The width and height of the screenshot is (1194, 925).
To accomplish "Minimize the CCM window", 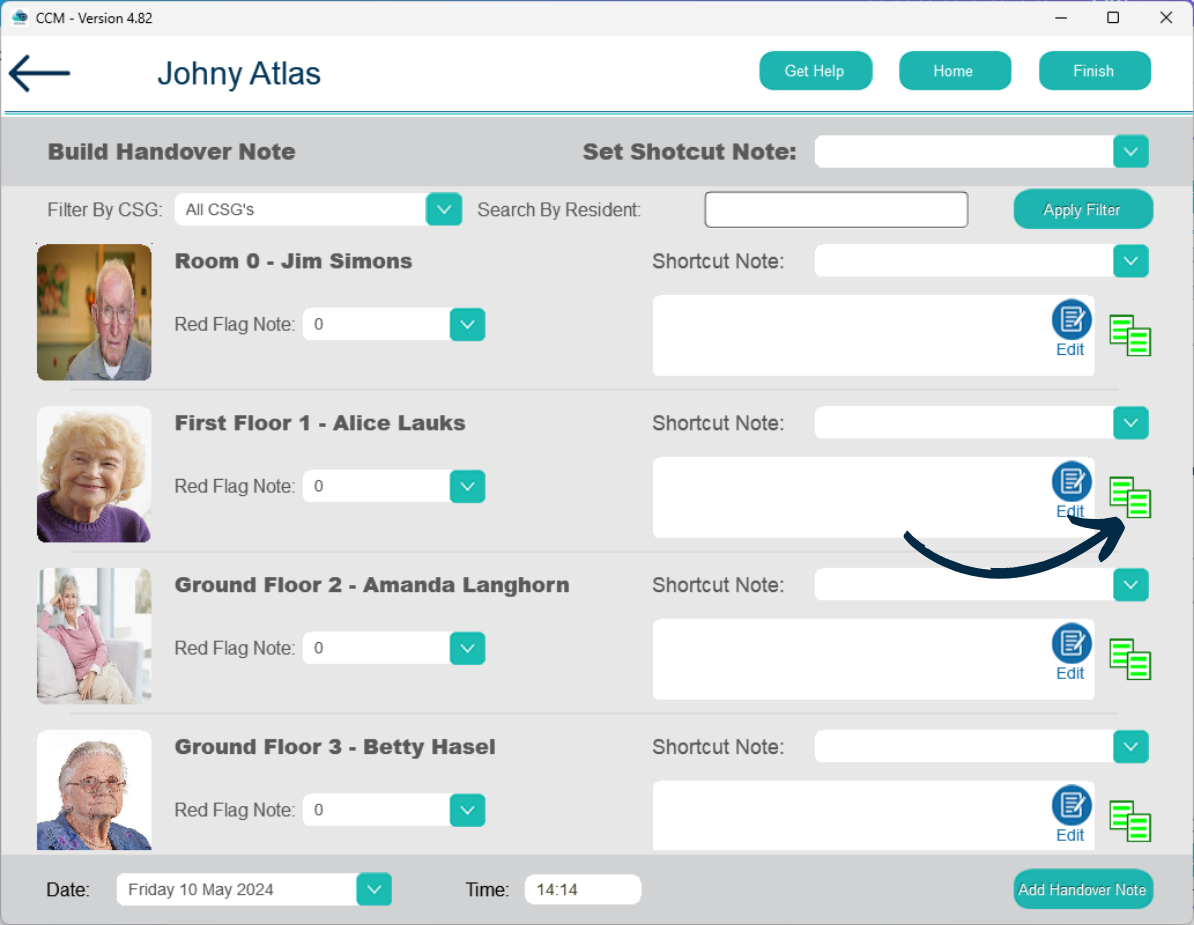I will 1061,18.
